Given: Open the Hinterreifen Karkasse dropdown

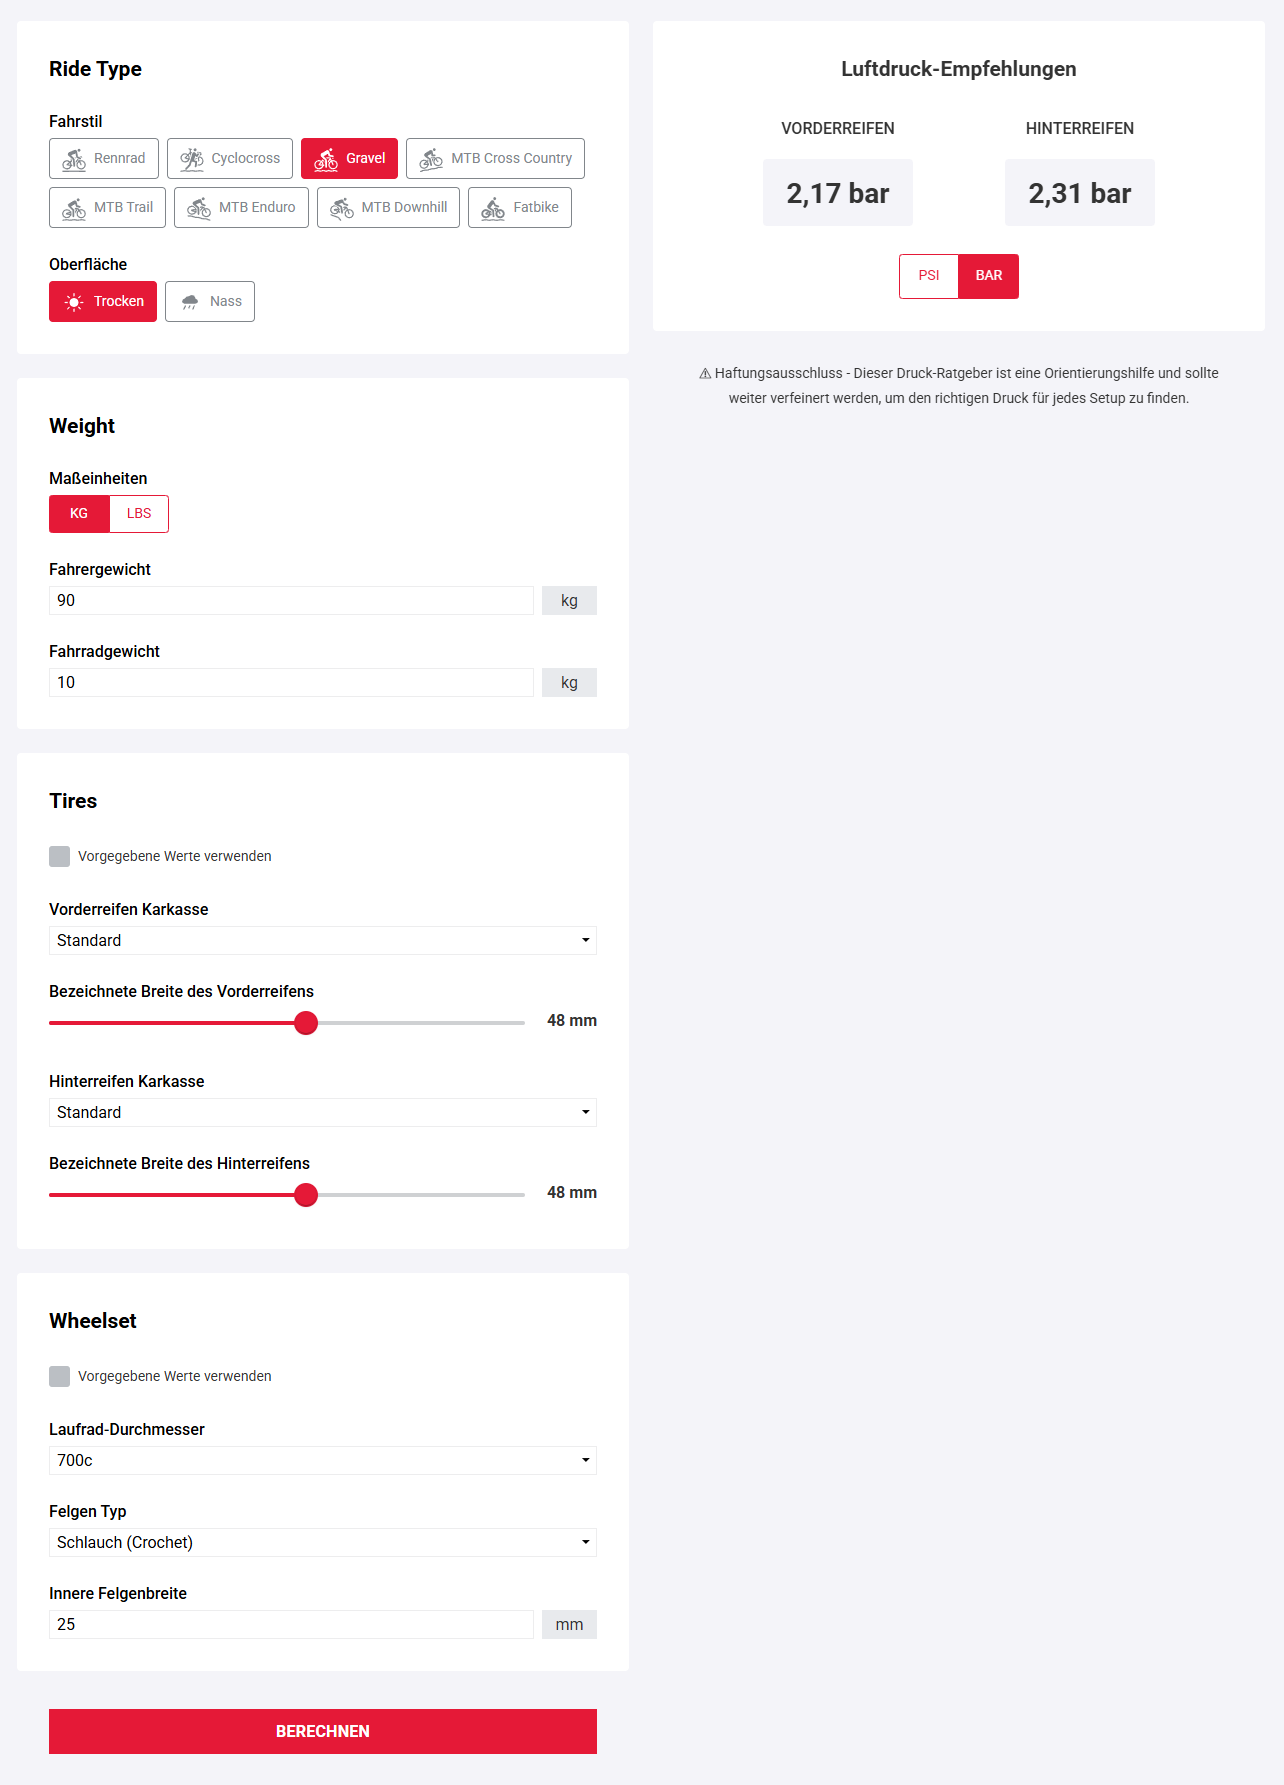Looking at the screenshot, I should click(322, 1112).
